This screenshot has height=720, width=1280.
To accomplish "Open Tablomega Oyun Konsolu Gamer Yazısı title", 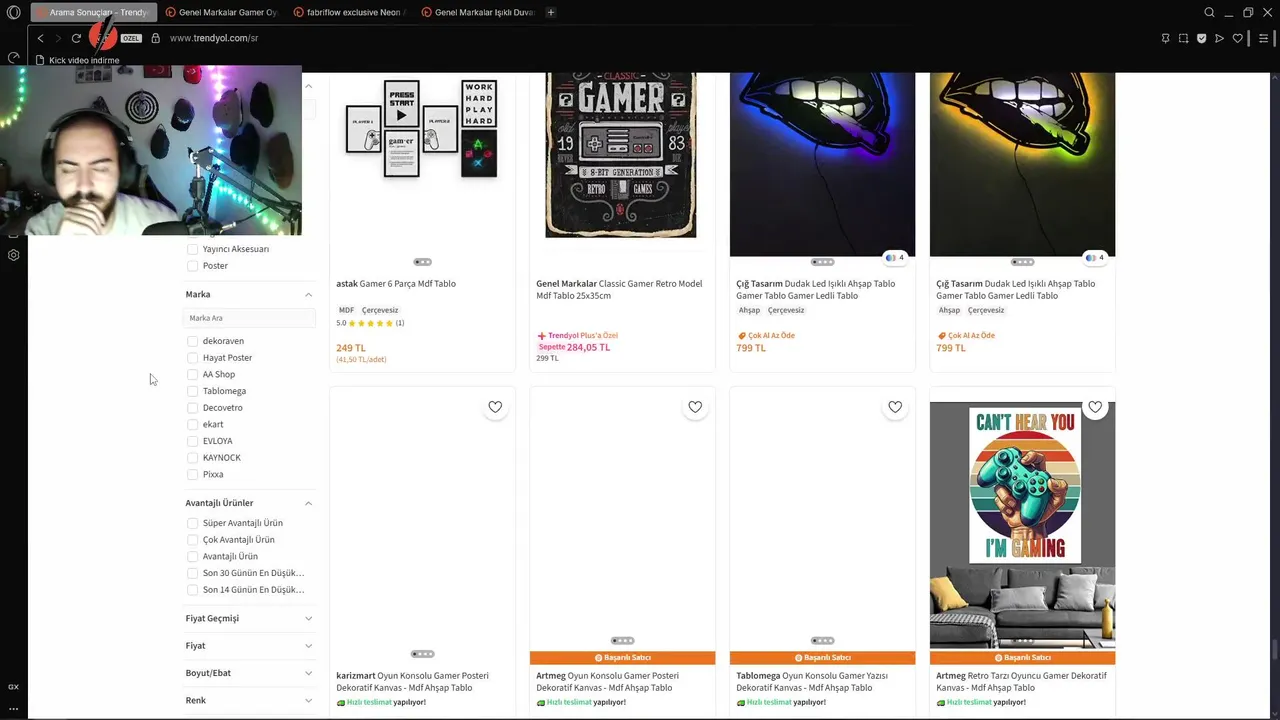I will (x=812, y=682).
